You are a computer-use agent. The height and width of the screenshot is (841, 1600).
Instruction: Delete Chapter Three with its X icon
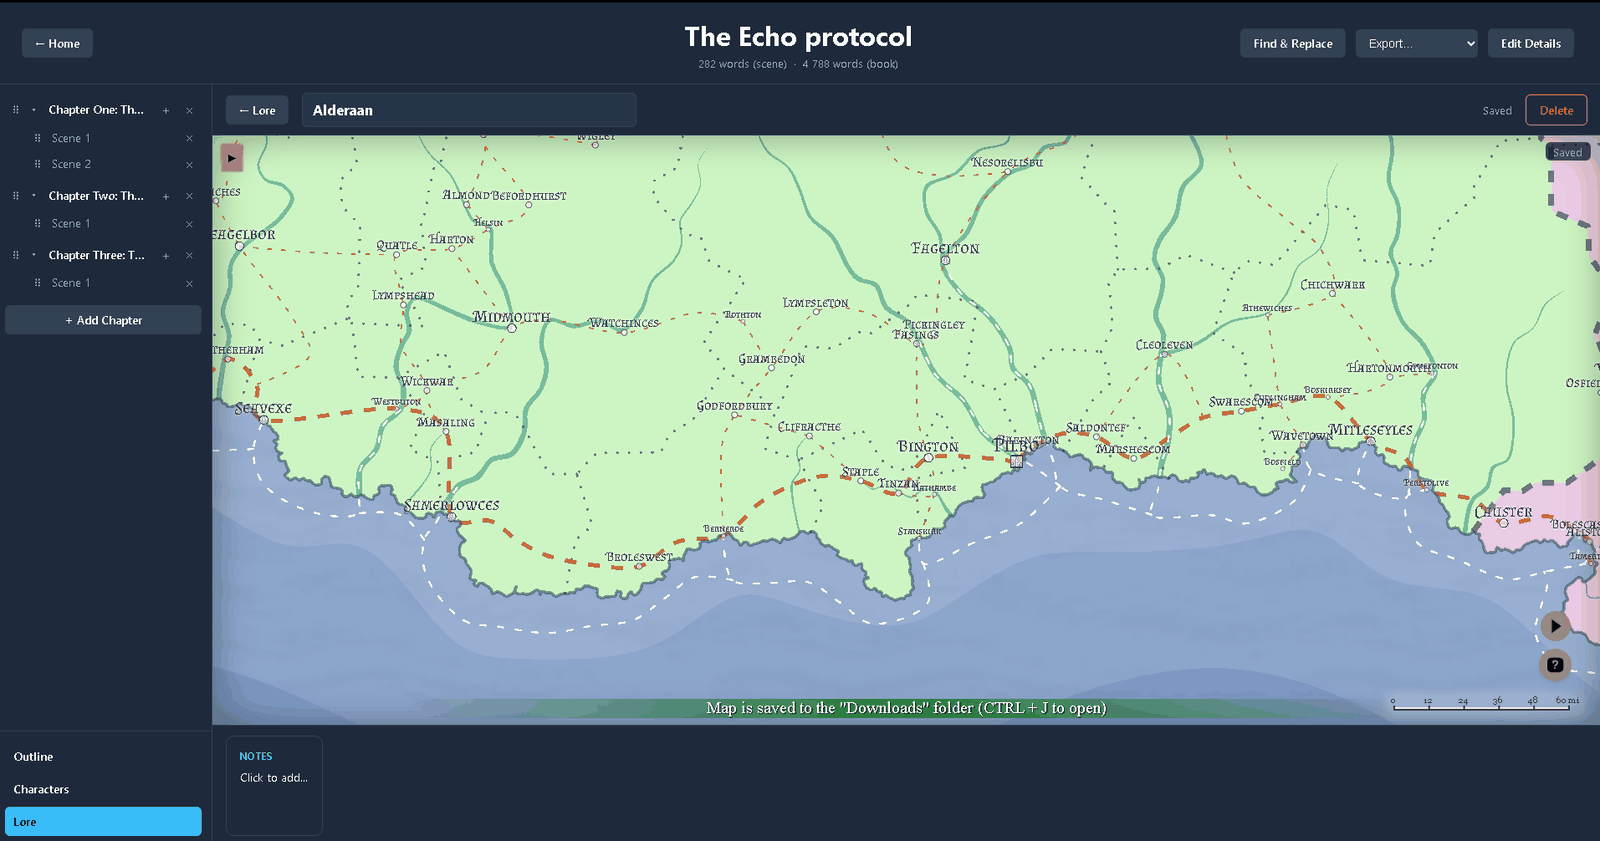tap(189, 256)
